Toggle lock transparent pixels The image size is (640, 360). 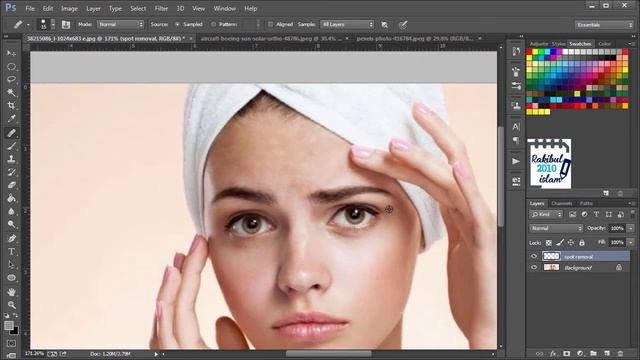click(549, 243)
